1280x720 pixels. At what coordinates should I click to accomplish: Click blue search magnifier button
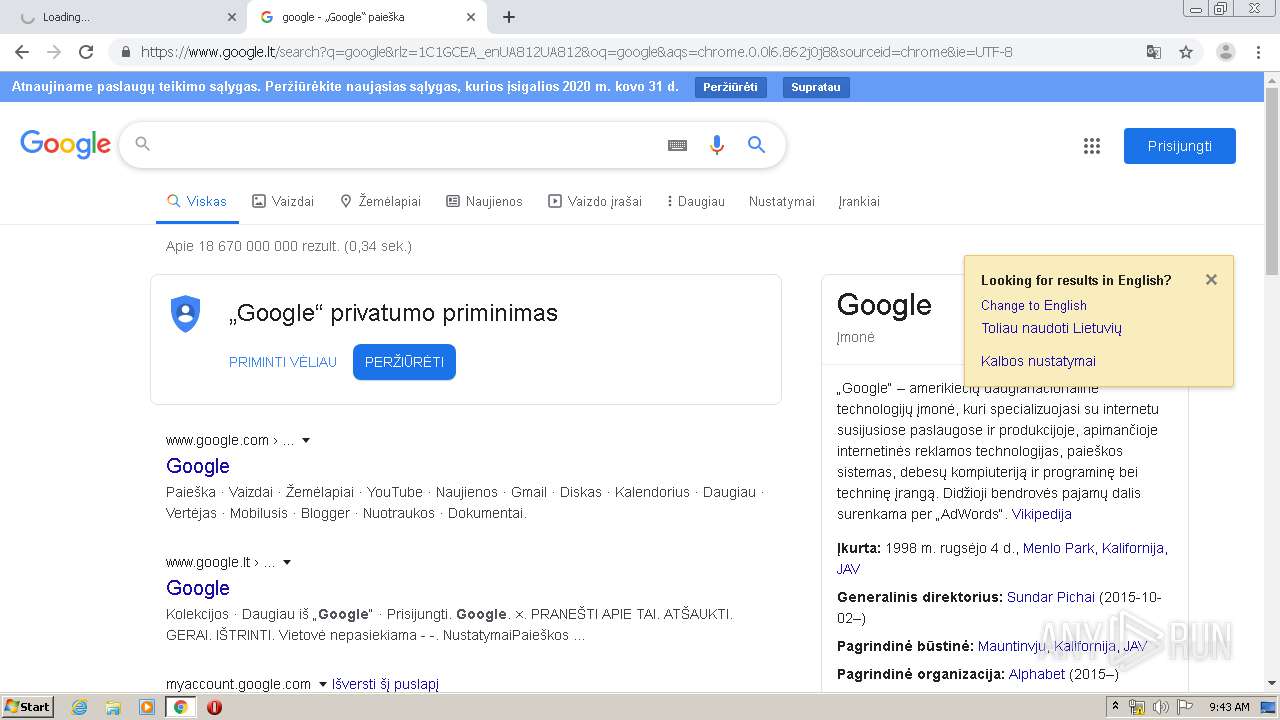(x=757, y=145)
